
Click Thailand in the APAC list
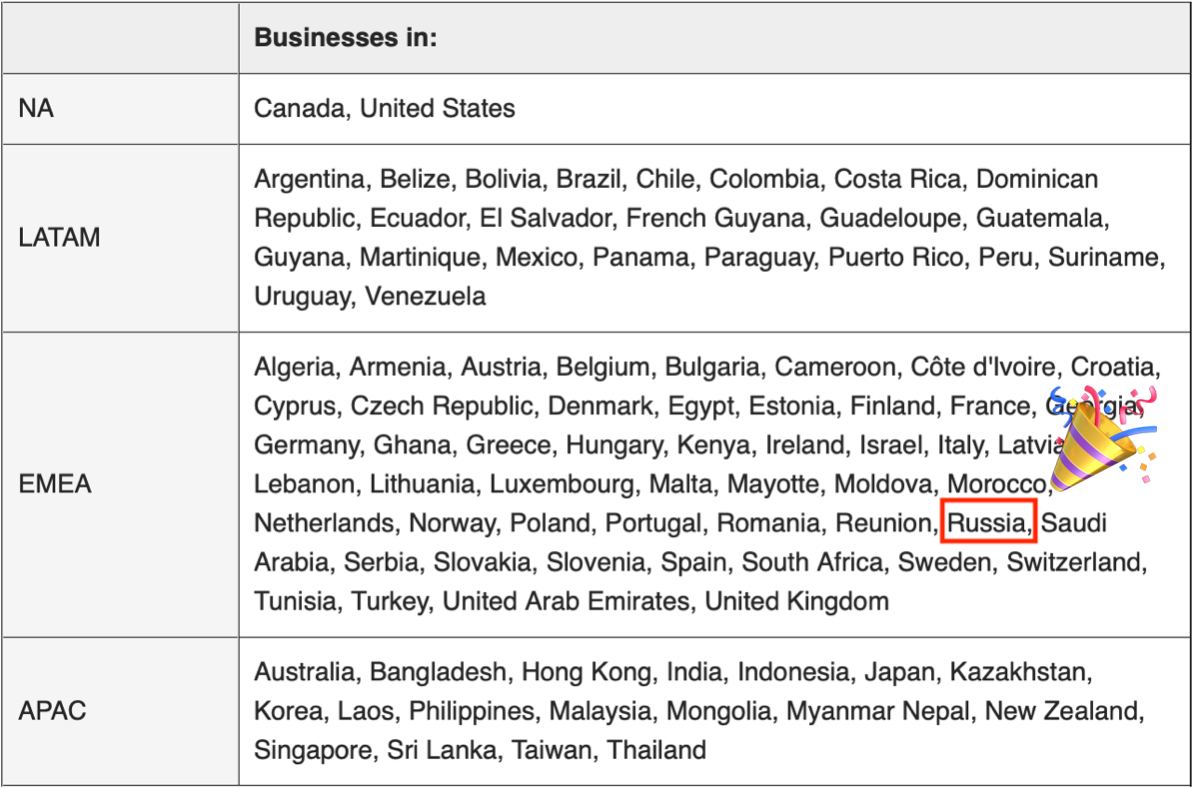[x=657, y=748]
